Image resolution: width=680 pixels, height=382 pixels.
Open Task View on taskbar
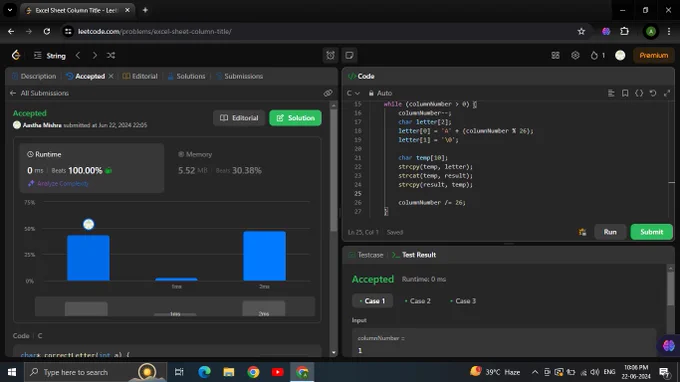click(x=179, y=372)
